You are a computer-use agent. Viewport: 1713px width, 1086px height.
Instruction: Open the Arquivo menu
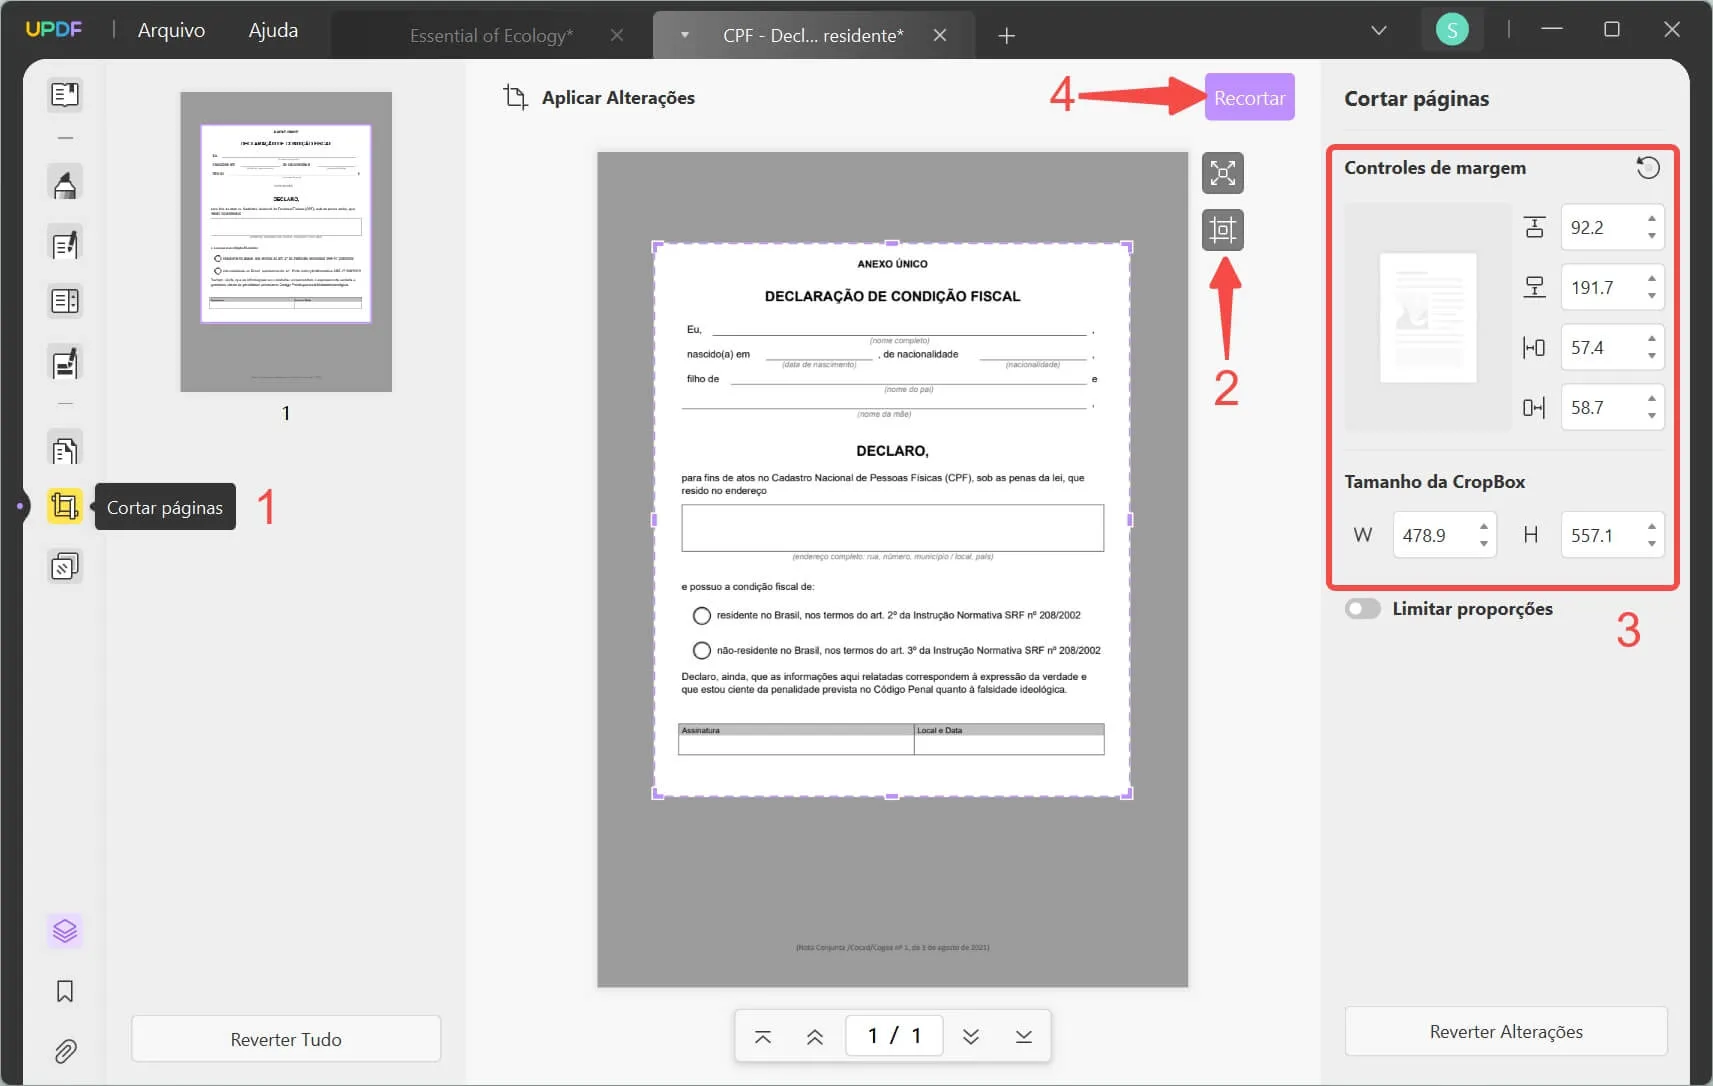pyautogui.click(x=171, y=29)
